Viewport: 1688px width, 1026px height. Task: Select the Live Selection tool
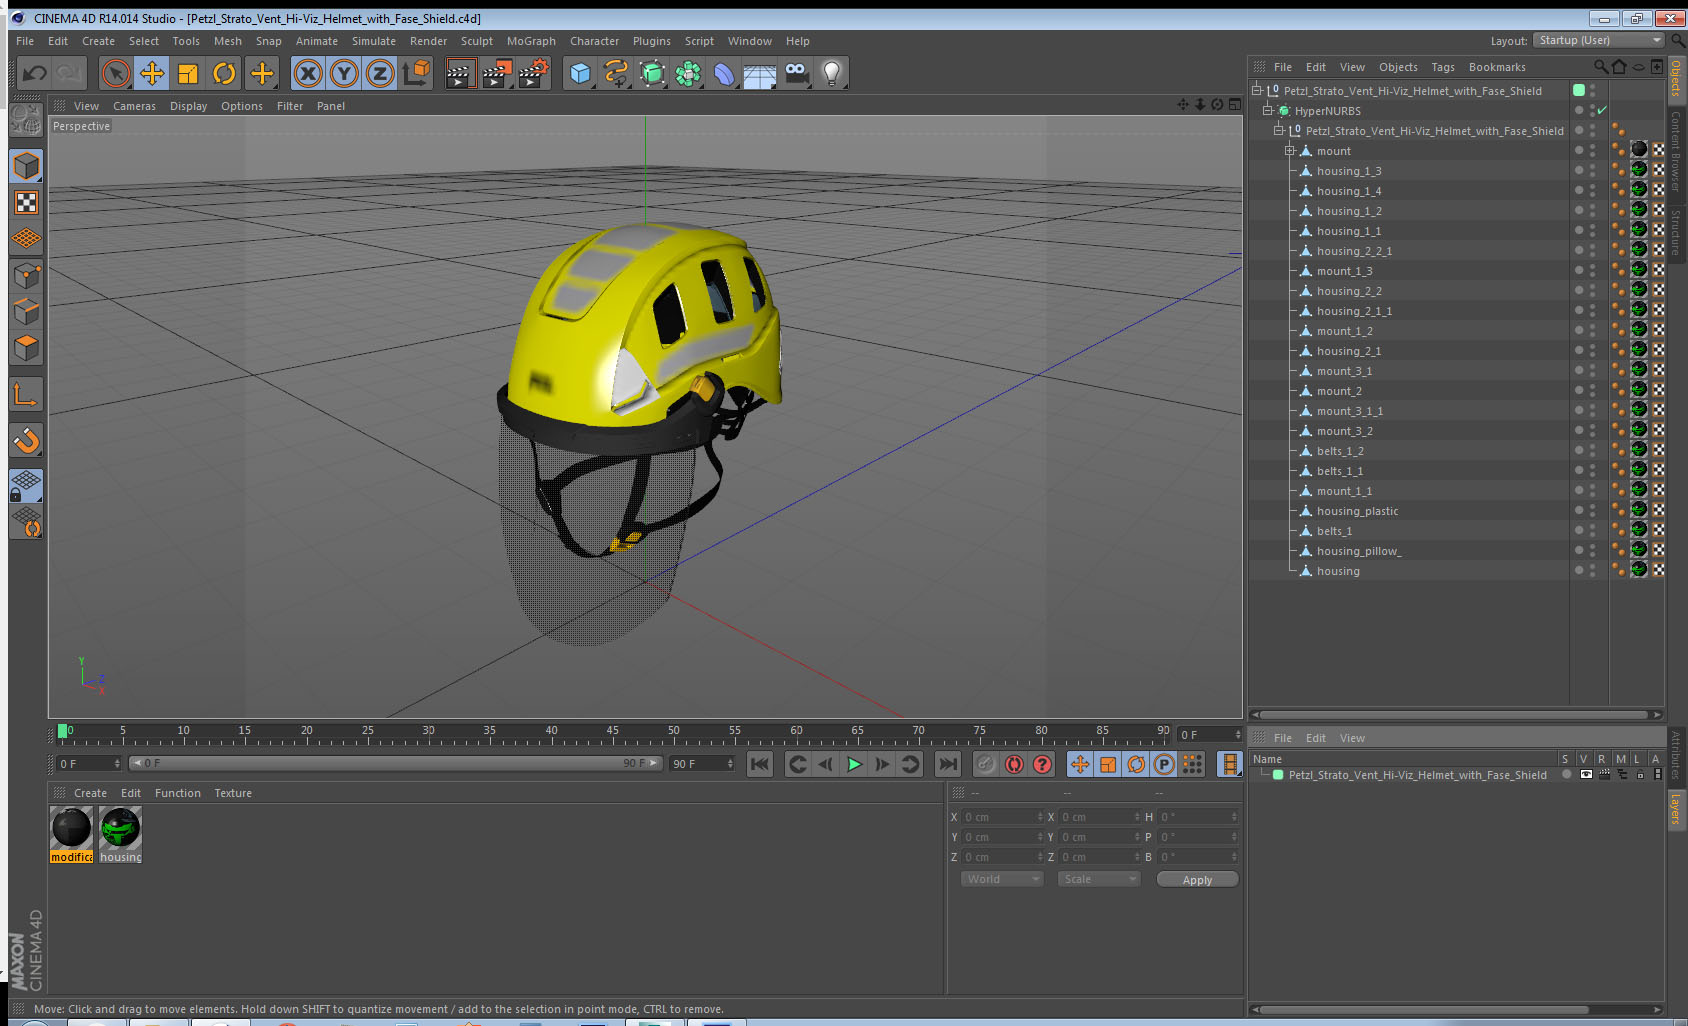pos(116,73)
